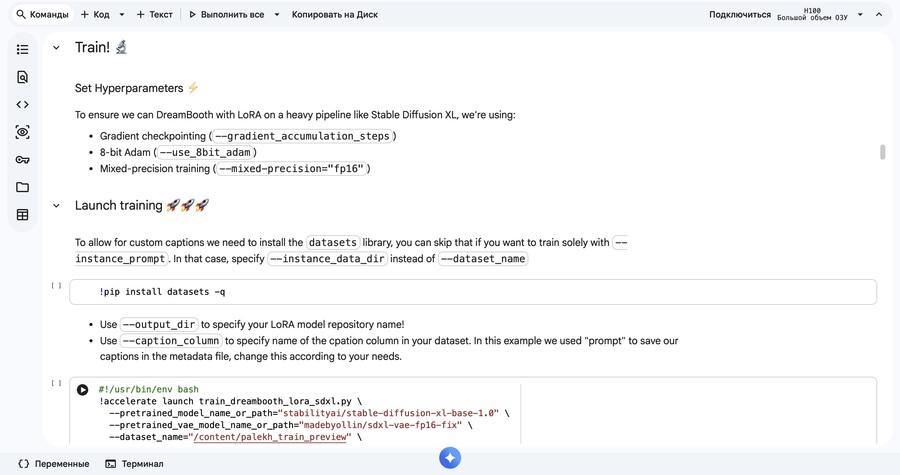Screen dimensions: 900x475
Task: Open the runtime options dropdown arrow
Action: coord(860,14)
